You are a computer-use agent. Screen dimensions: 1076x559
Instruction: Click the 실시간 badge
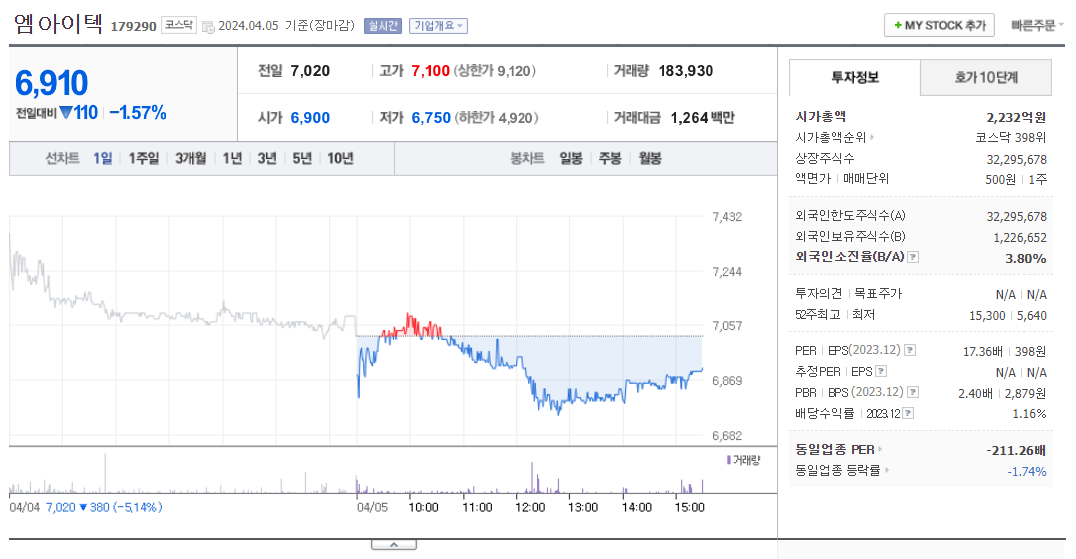click(383, 26)
